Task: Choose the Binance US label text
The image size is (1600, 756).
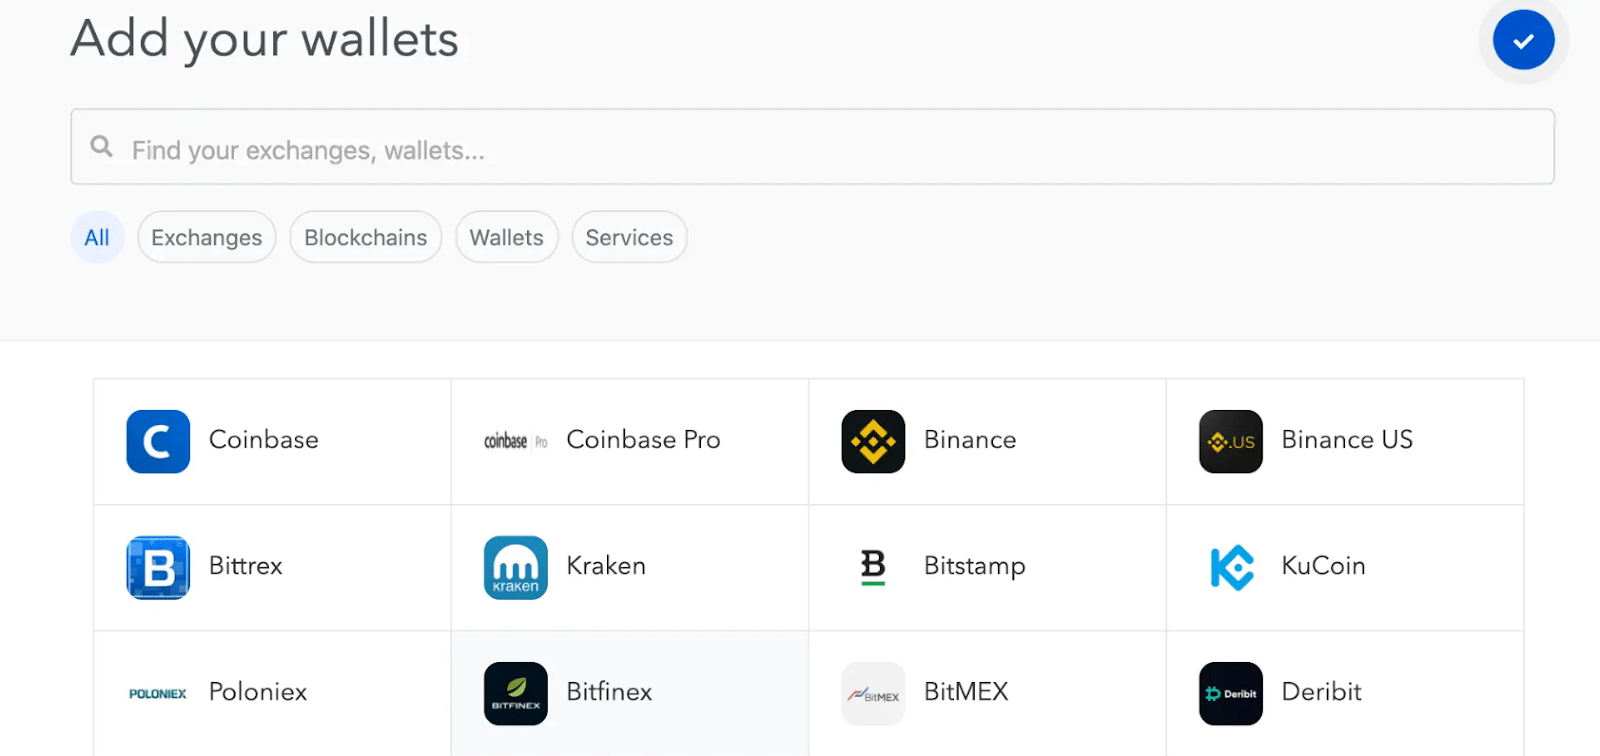Action: [1347, 440]
